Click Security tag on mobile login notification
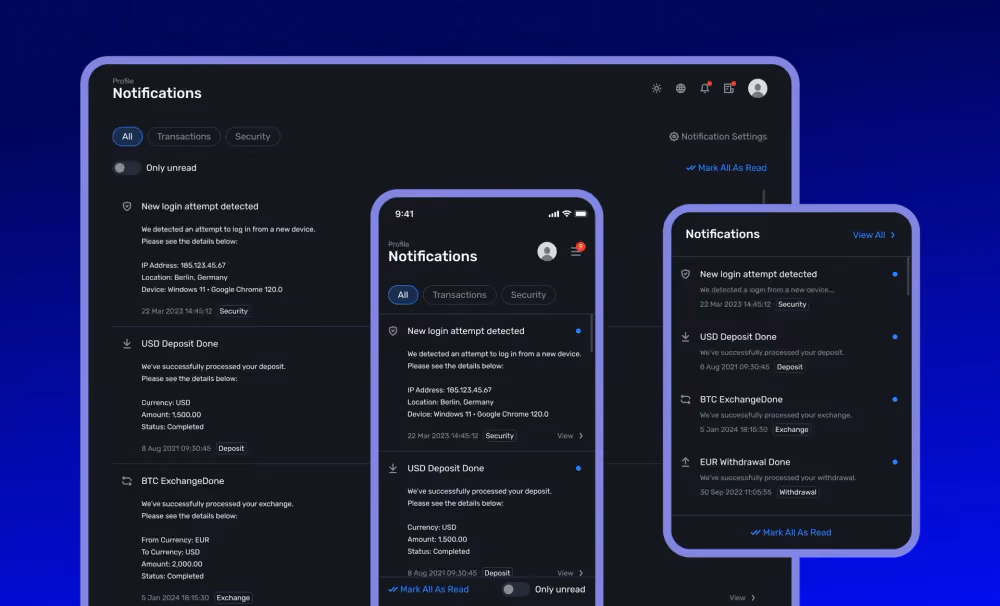The height and width of the screenshot is (606, 1000). [499, 436]
